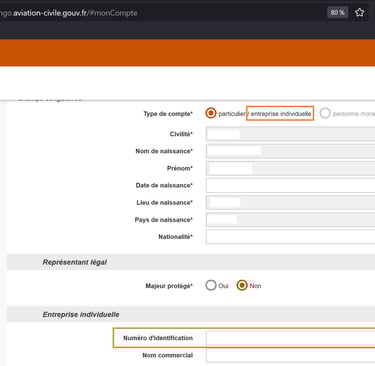Viewport: 375px width, 366px height.
Task: Open the Civilité field
Action: coord(290,134)
